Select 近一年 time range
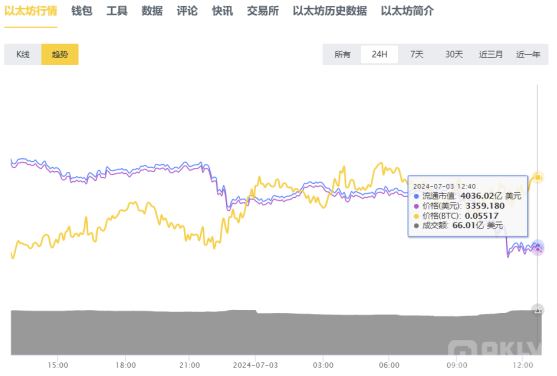 [x=528, y=54]
